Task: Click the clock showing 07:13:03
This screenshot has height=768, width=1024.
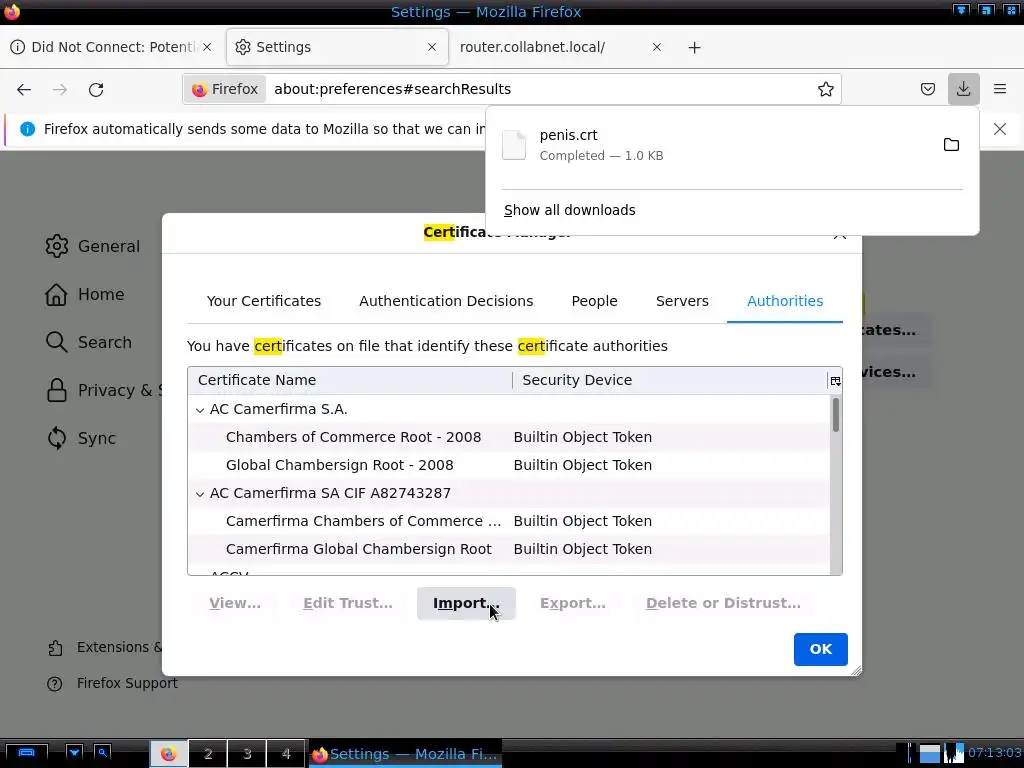Action: click(994, 753)
